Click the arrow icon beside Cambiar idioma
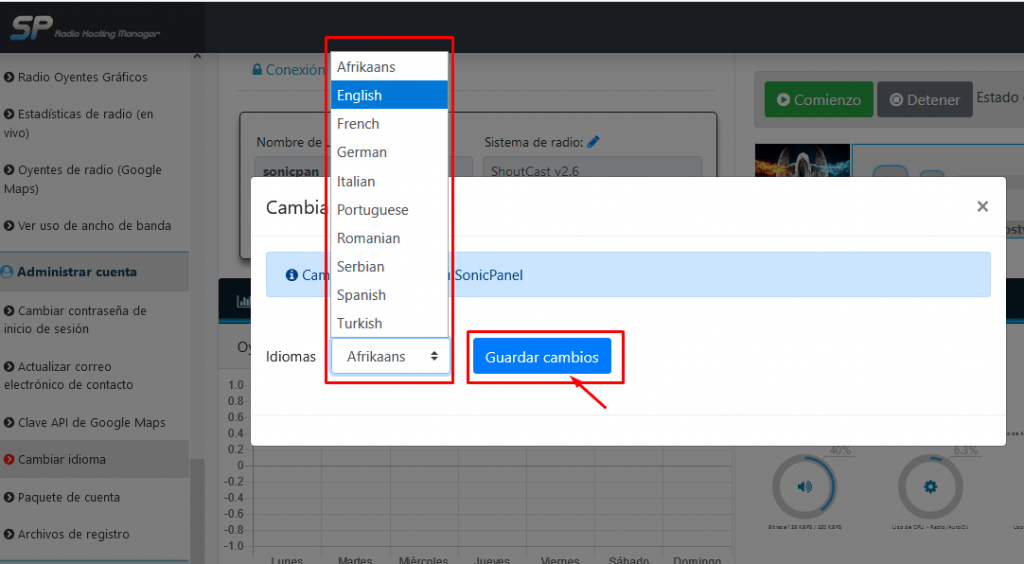Screen dimensions: 1024x564 click(9, 460)
